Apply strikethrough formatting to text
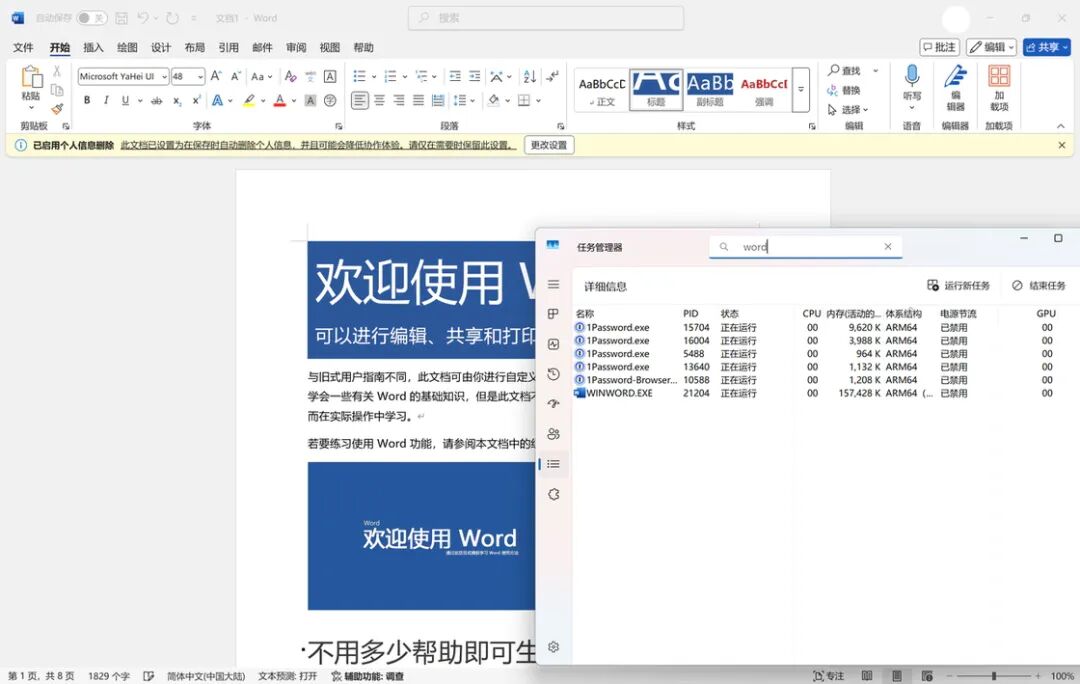Image resolution: width=1080 pixels, height=684 pixels. (157, 101)
